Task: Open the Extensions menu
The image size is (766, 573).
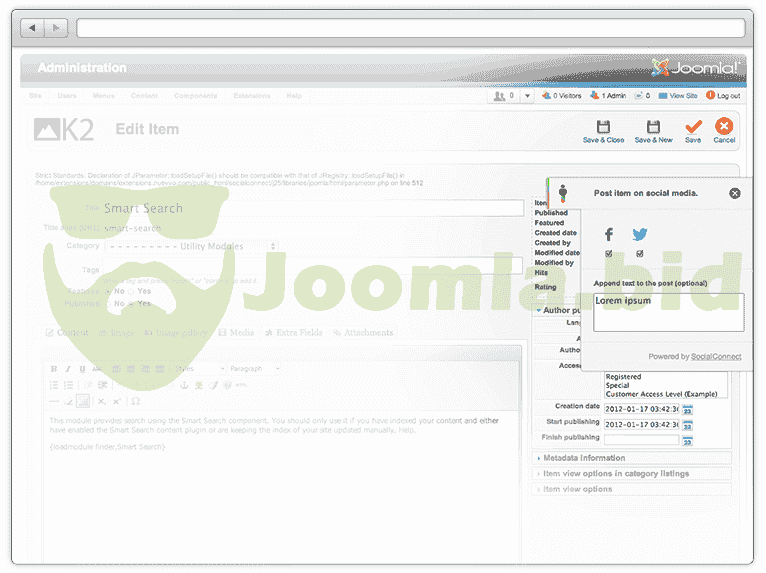Action: click(x=252, y=96)
